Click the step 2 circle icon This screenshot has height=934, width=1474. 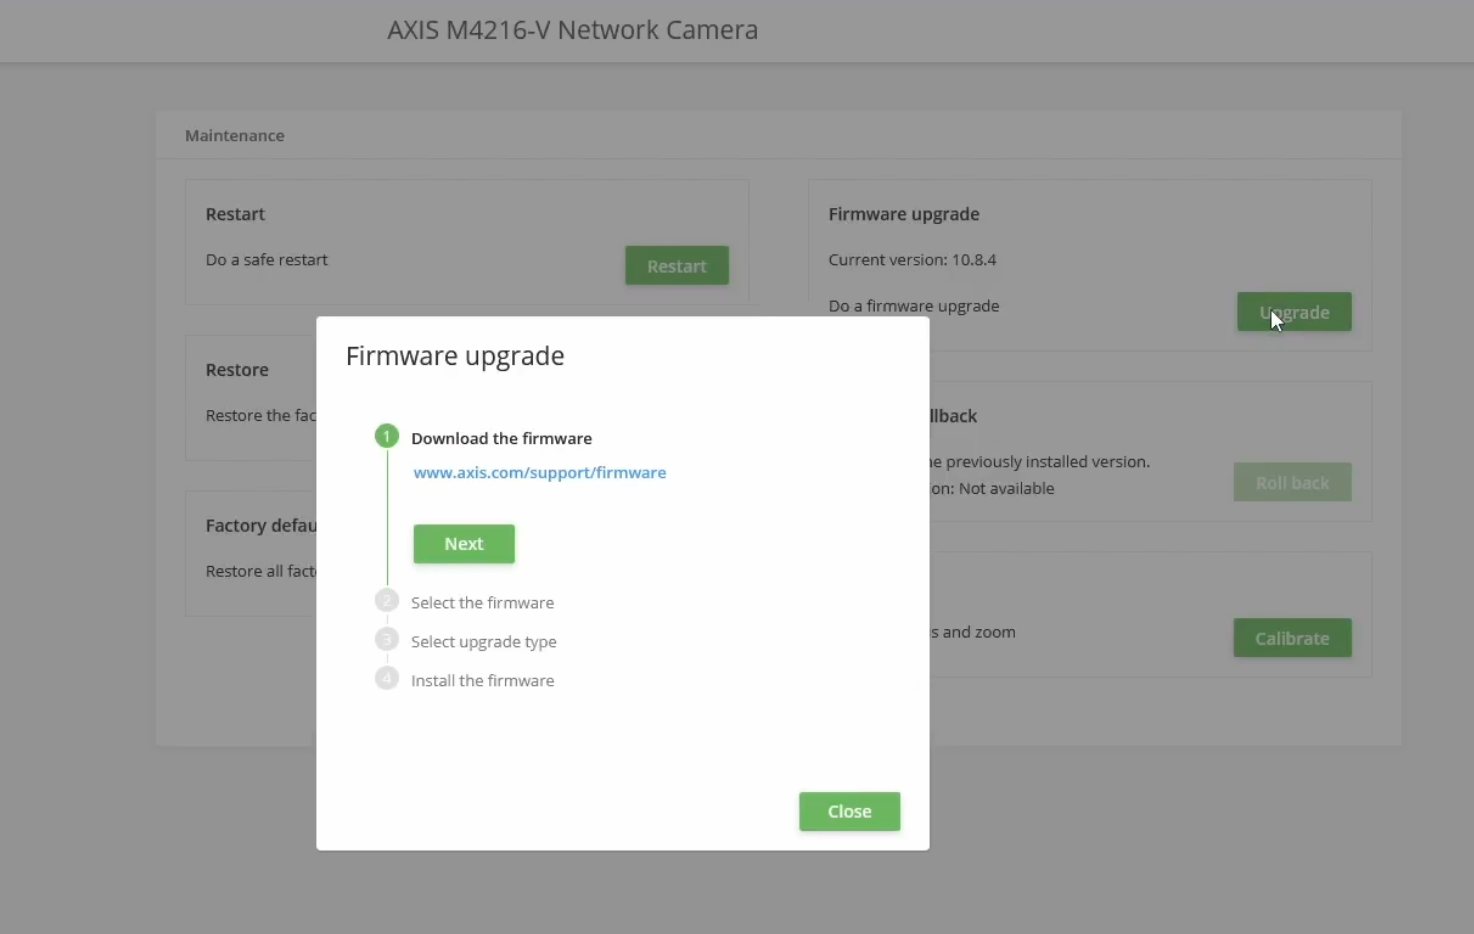click(x=387, y=600)
